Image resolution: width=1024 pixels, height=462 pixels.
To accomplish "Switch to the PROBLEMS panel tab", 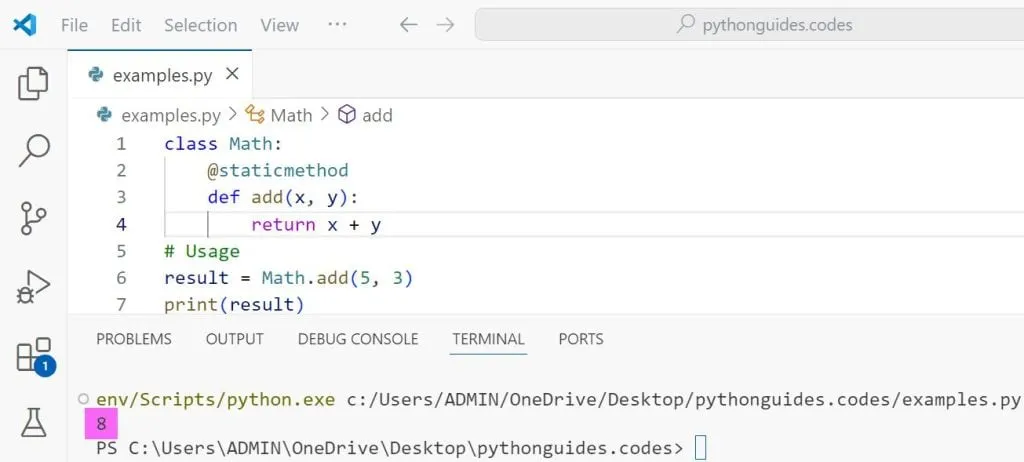I will [x=134, y=339].
